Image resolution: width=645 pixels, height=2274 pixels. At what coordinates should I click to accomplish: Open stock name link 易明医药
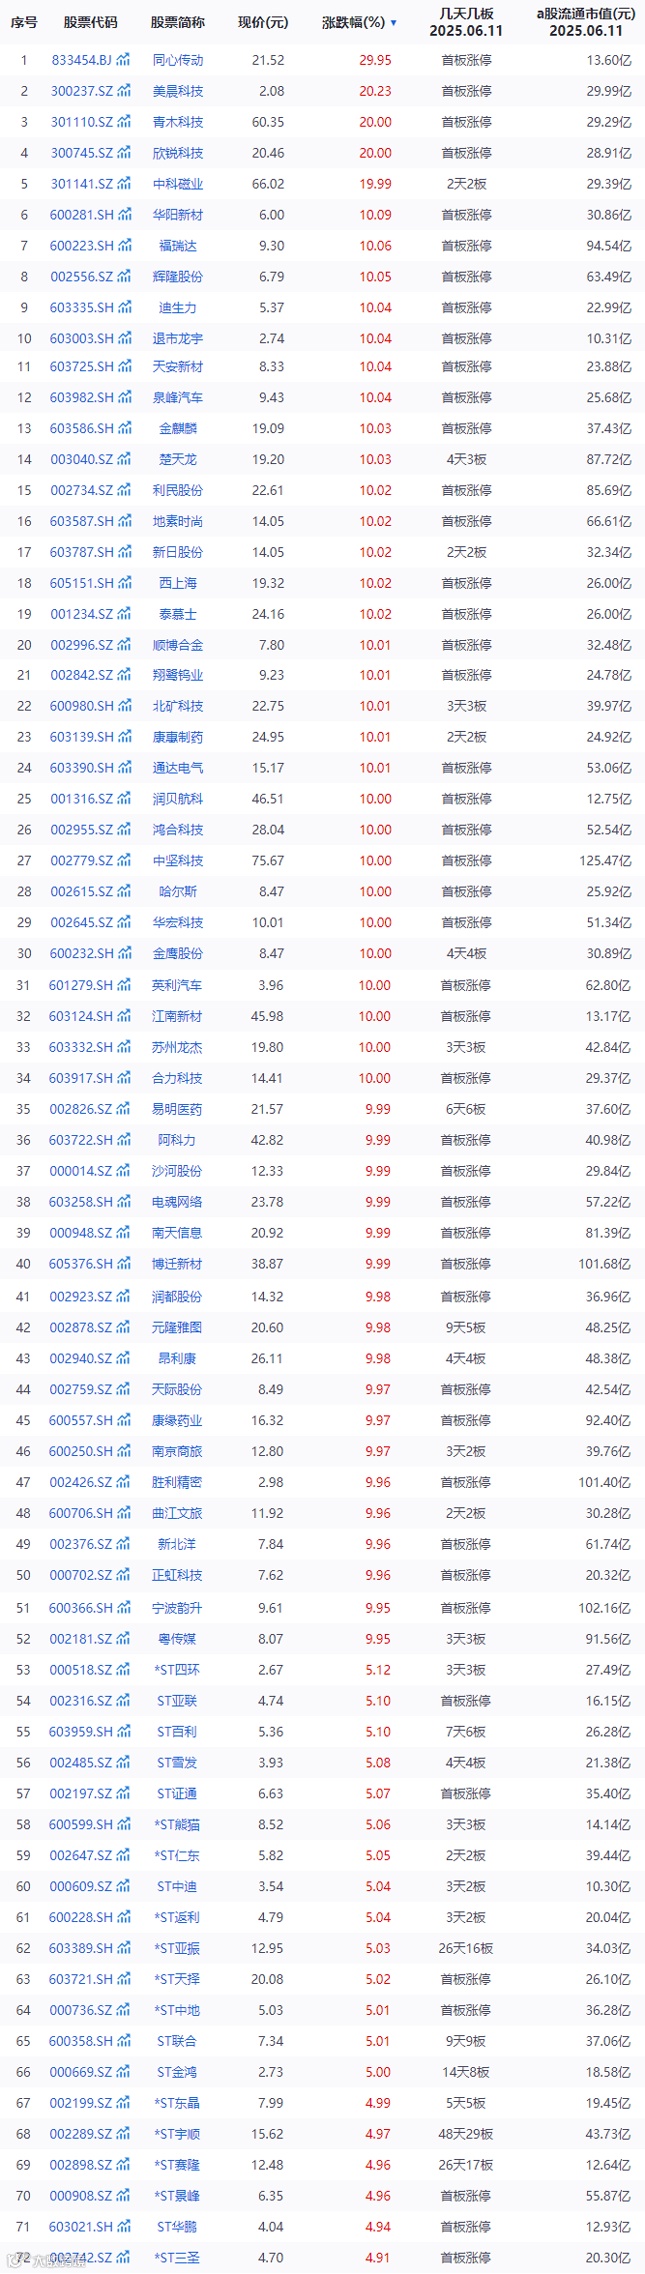178,1109
